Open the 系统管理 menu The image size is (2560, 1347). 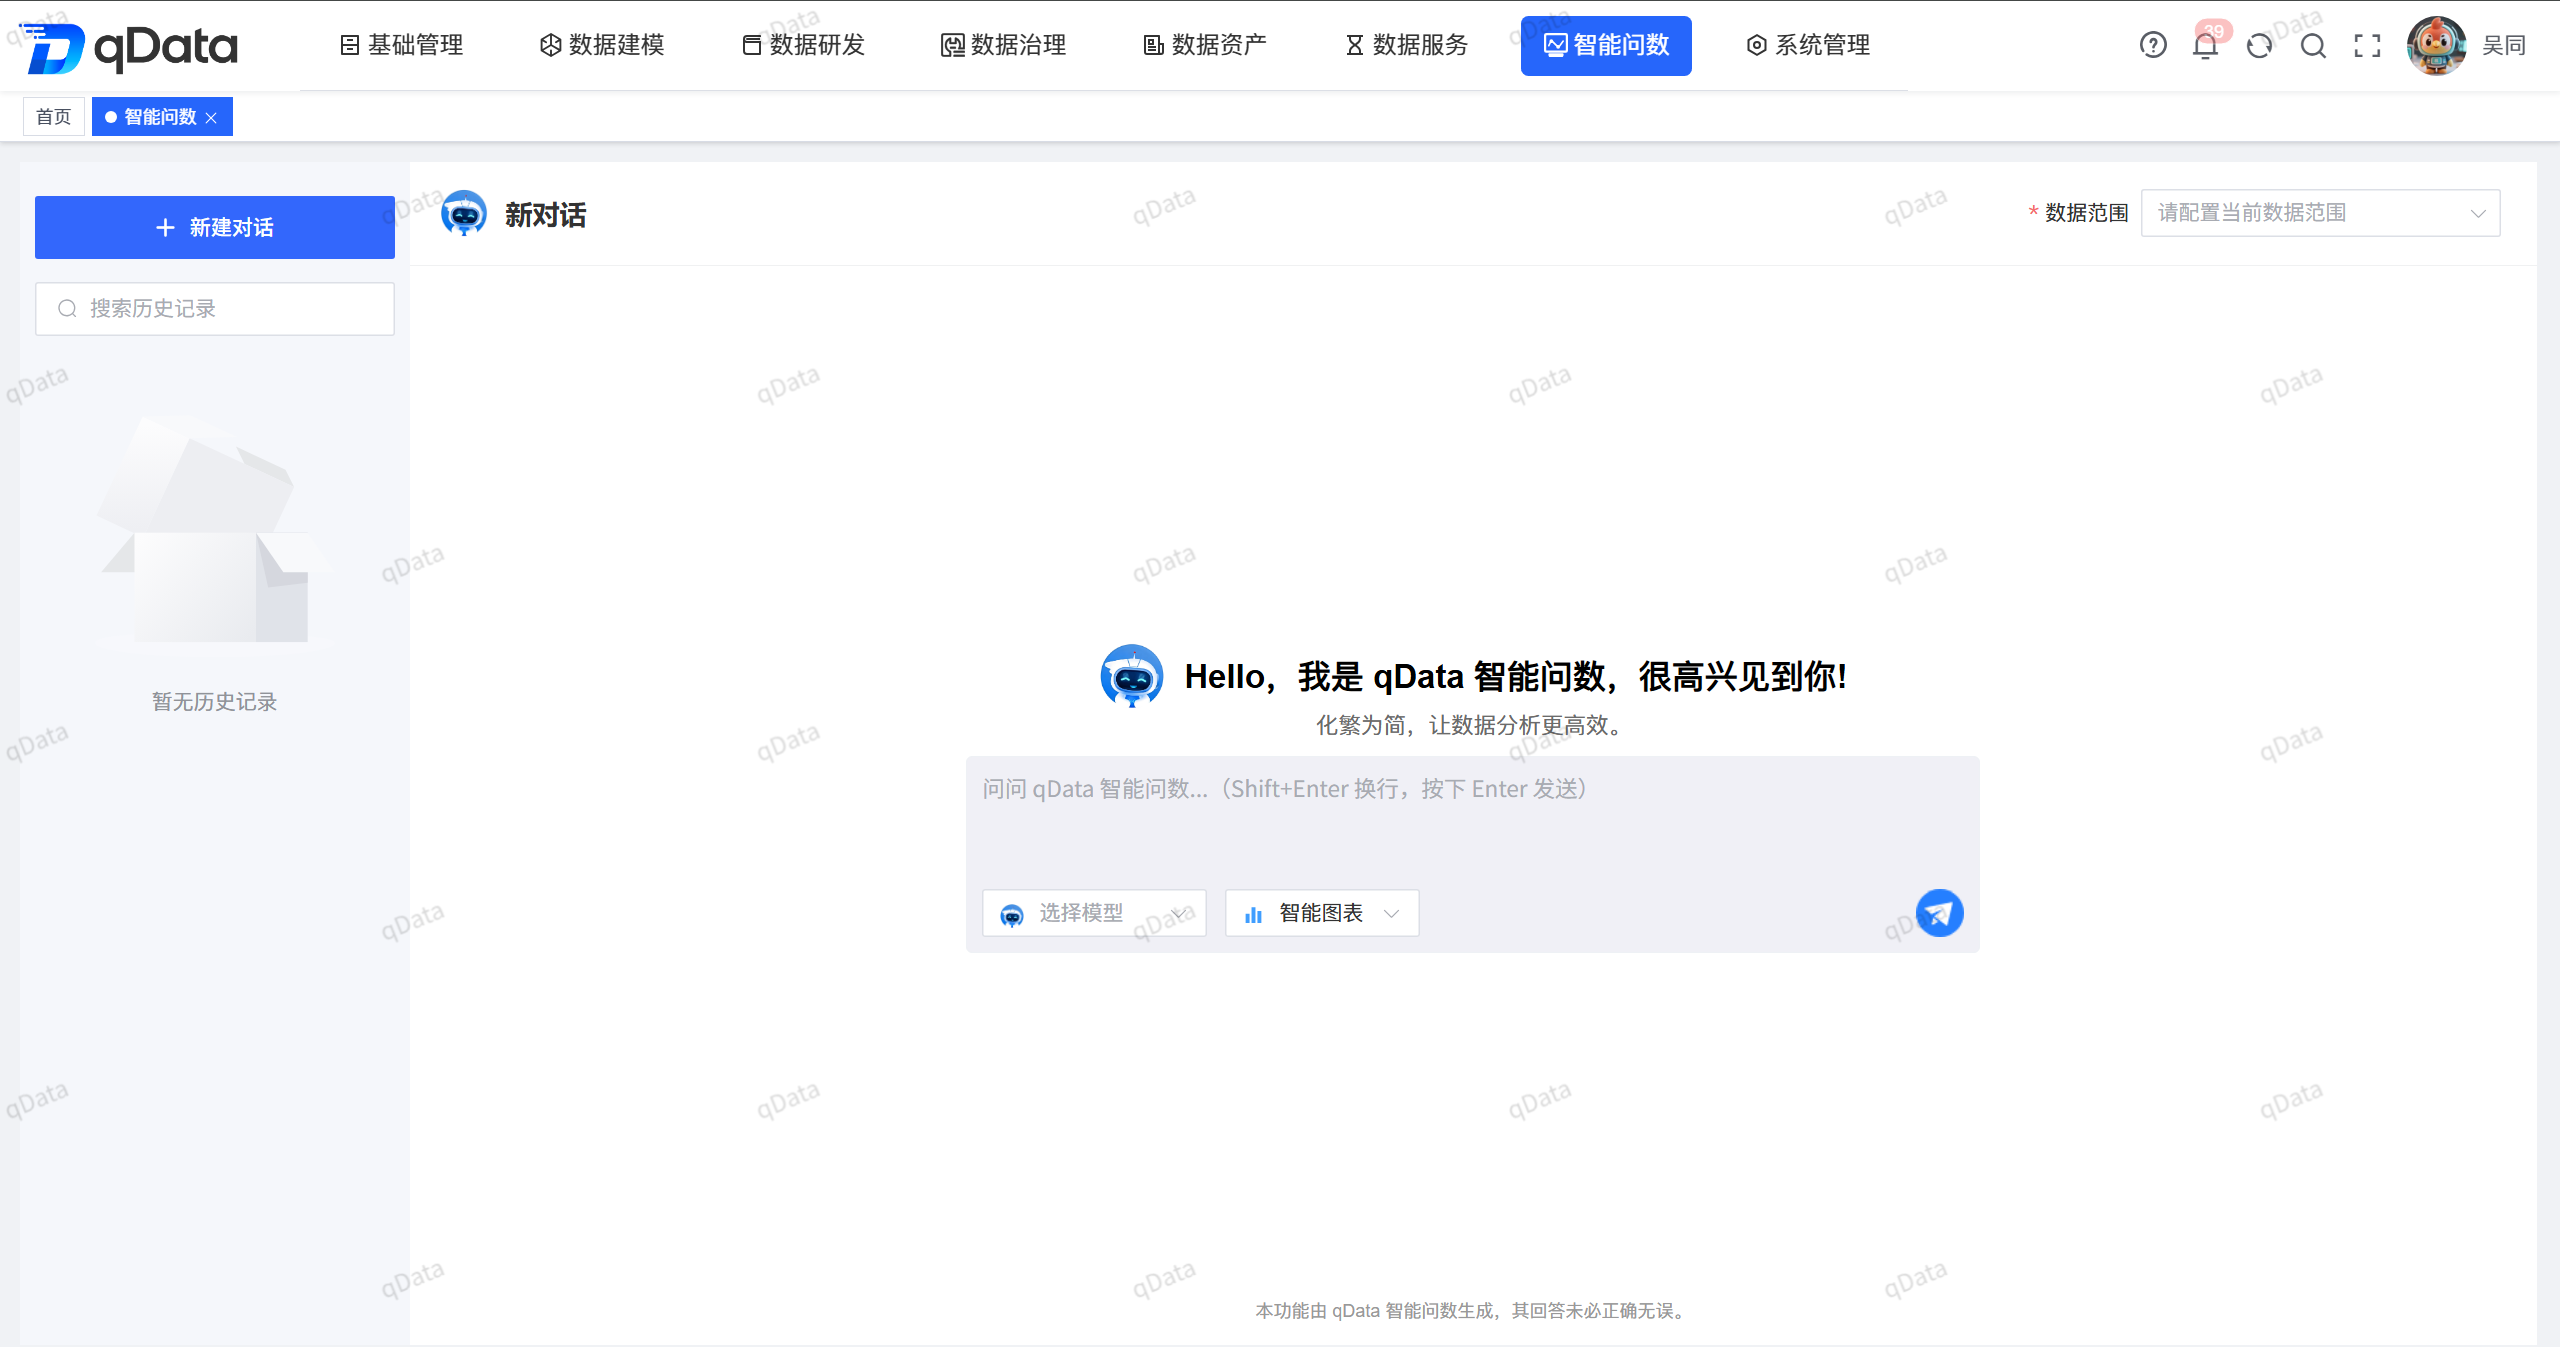[x=1808, y=45]
